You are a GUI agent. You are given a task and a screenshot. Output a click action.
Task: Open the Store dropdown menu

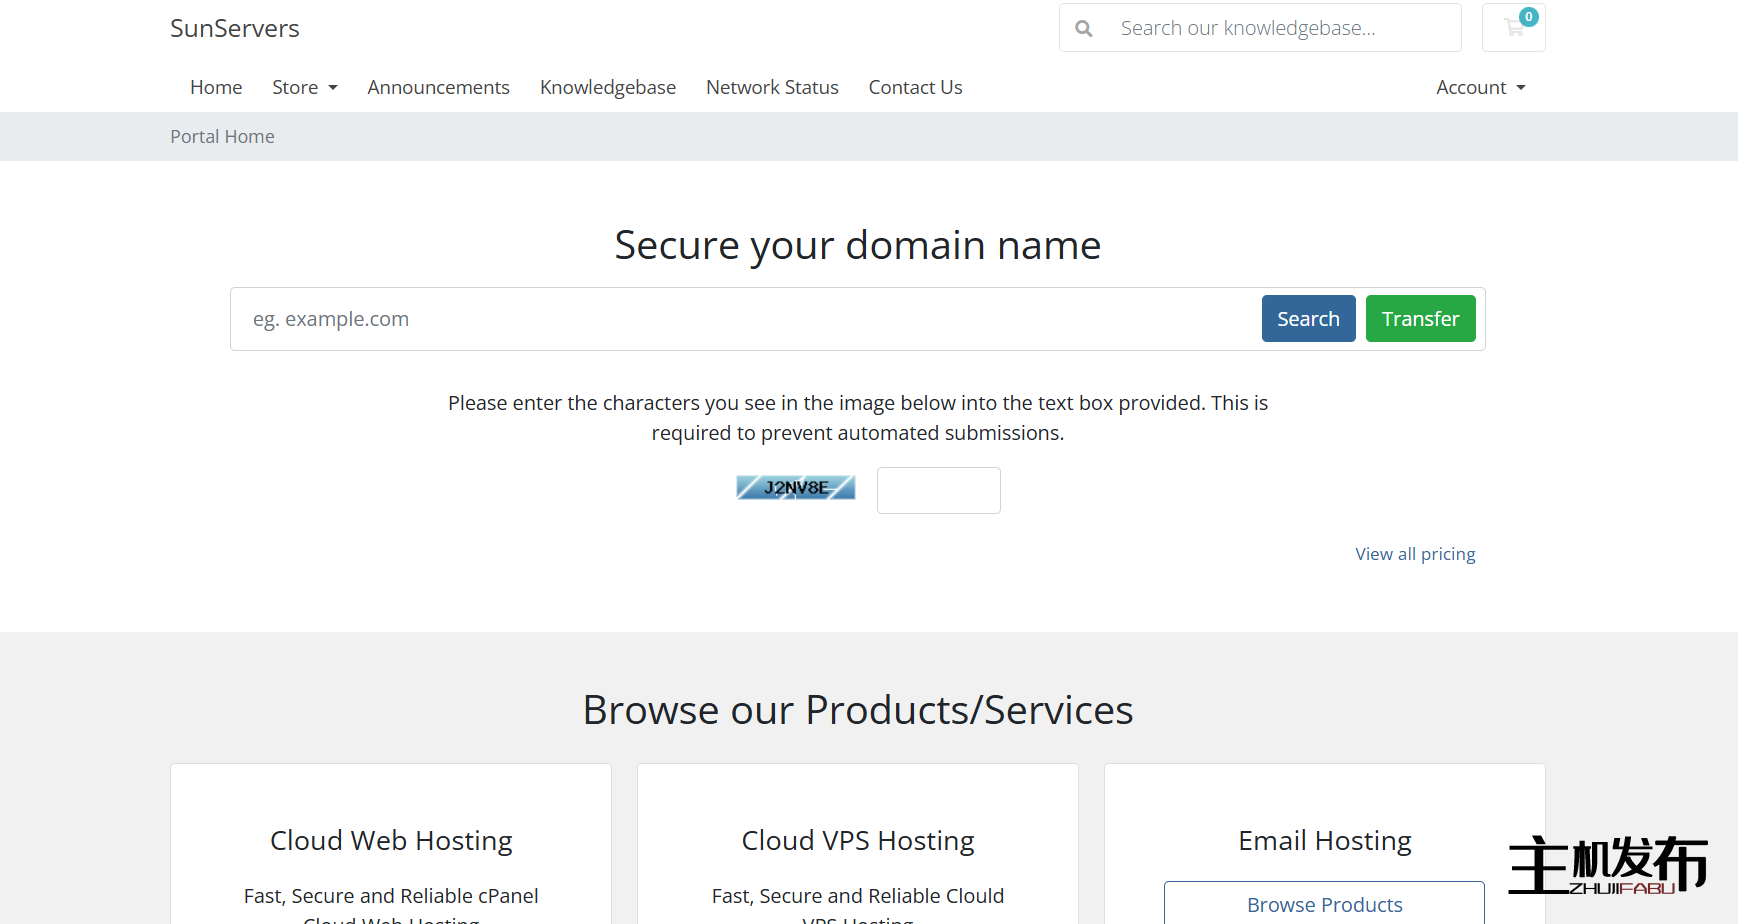304,88
